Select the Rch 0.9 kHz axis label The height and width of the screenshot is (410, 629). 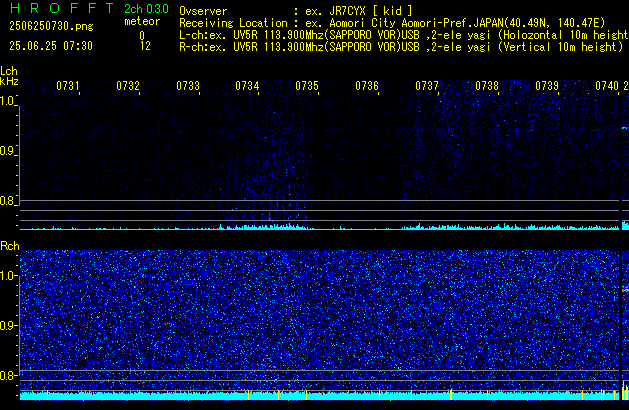point(8,326)
